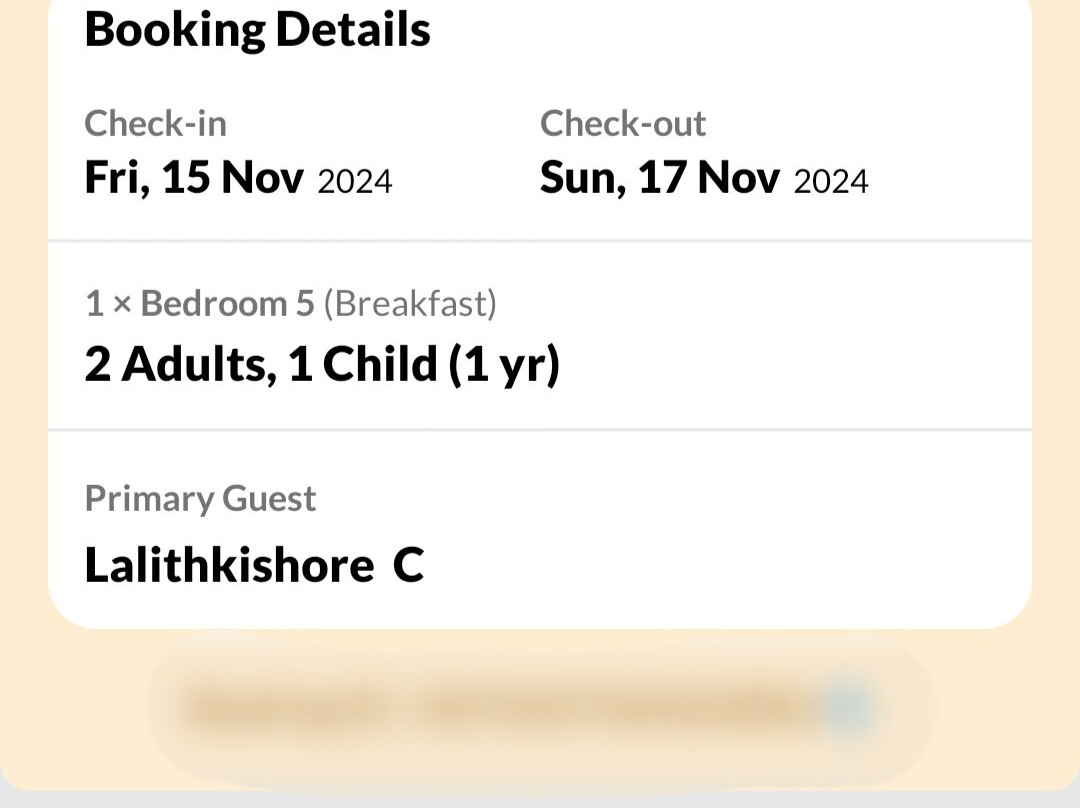Tap the booking reference row at the bottom
The height and width of the screenshot is (808, 1080).
(x=540, y=705)
